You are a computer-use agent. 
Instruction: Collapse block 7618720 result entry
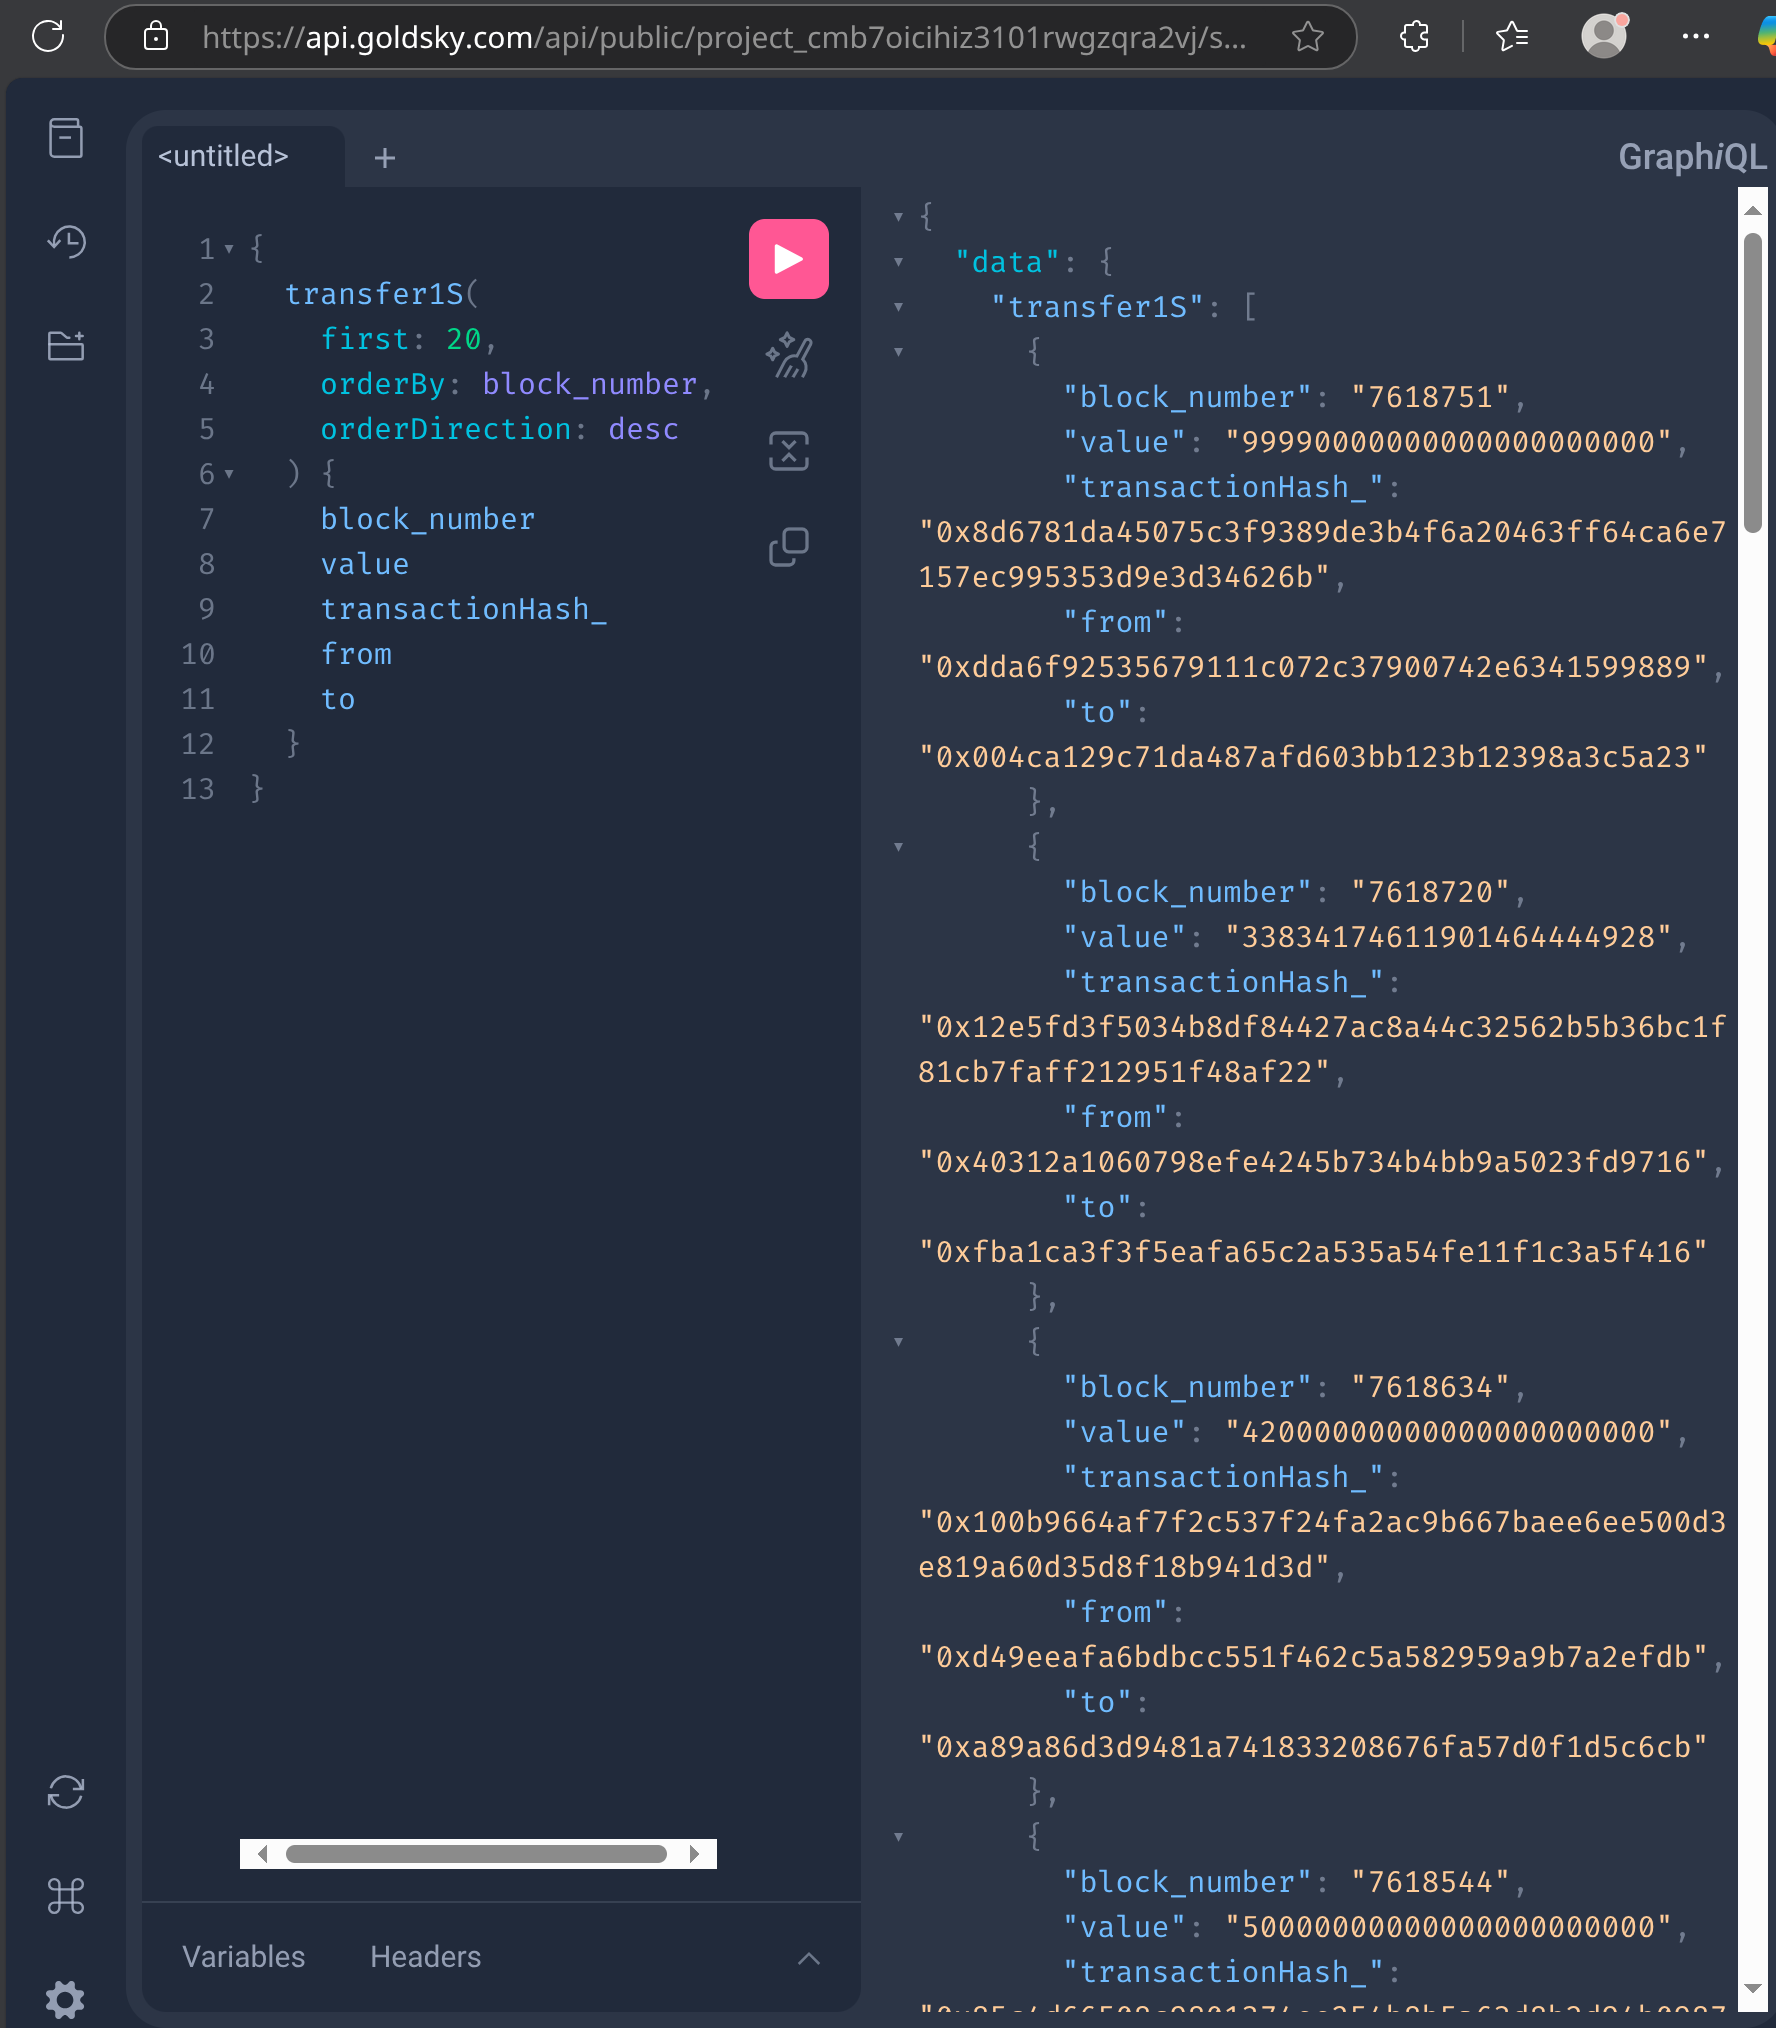898,846
